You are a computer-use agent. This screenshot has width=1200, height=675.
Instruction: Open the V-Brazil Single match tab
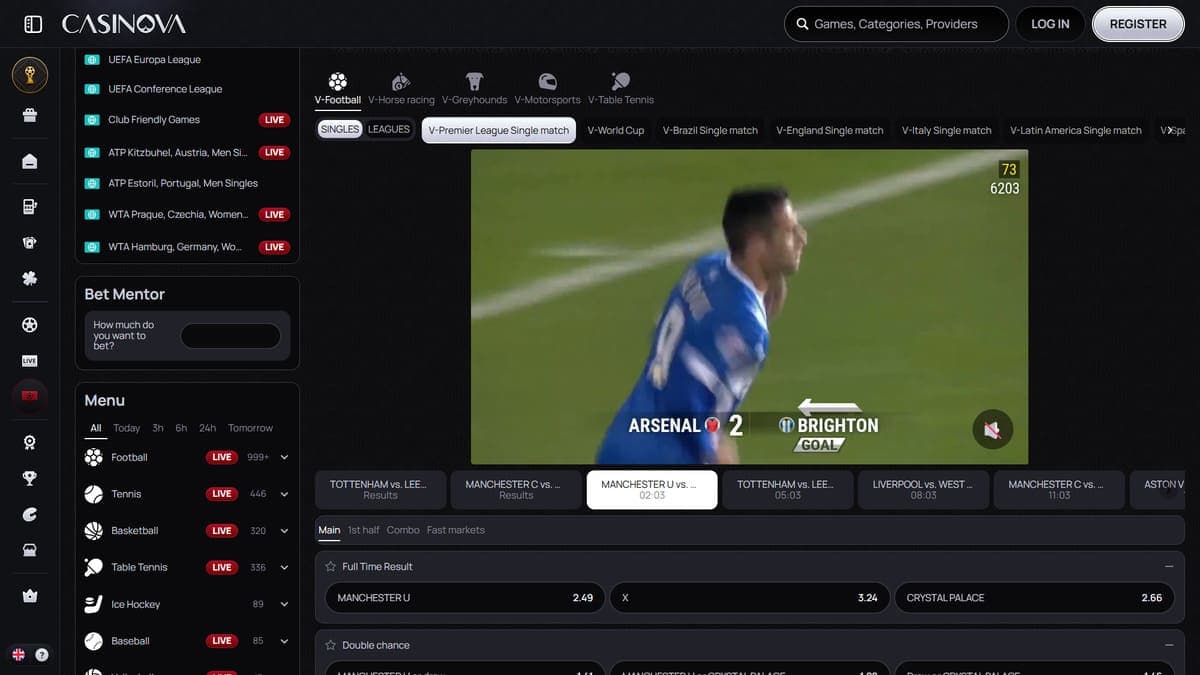click(x=710, y=130)
